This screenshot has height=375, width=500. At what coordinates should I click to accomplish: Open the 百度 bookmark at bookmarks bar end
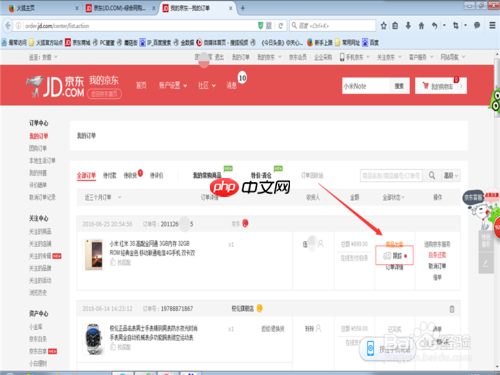pos(371,43)
